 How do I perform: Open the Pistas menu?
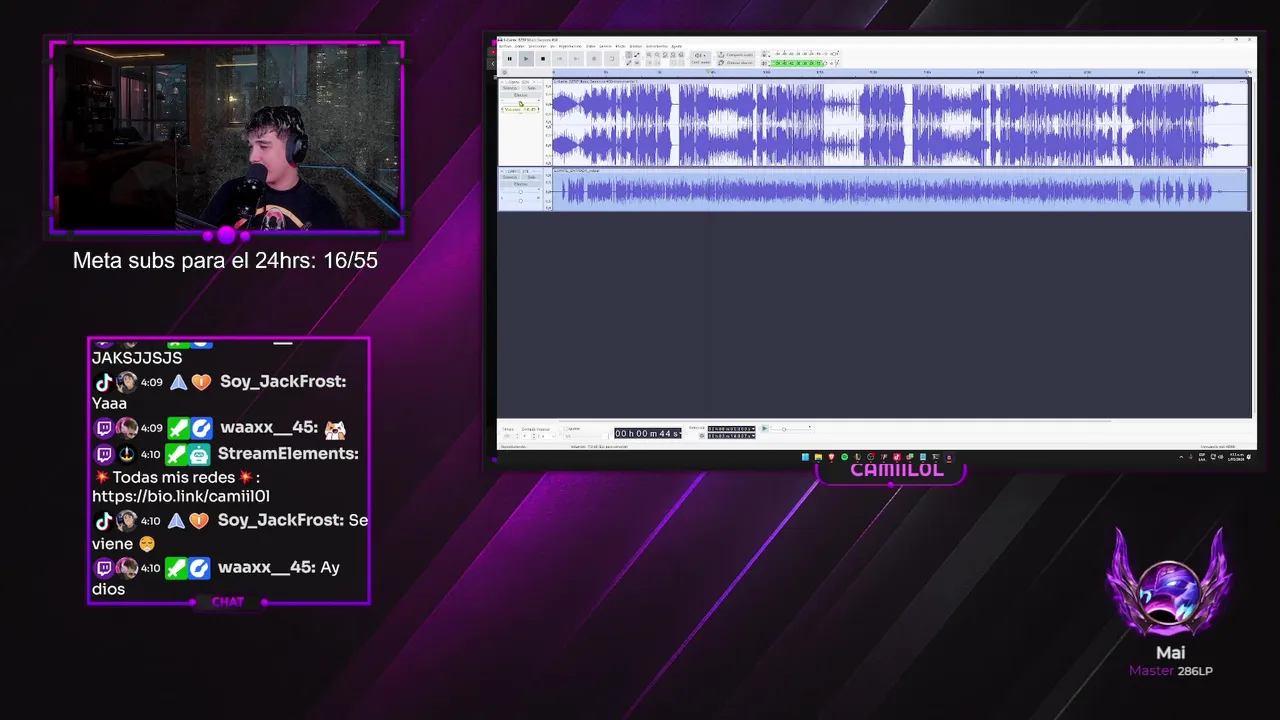(x=590, y=46)
